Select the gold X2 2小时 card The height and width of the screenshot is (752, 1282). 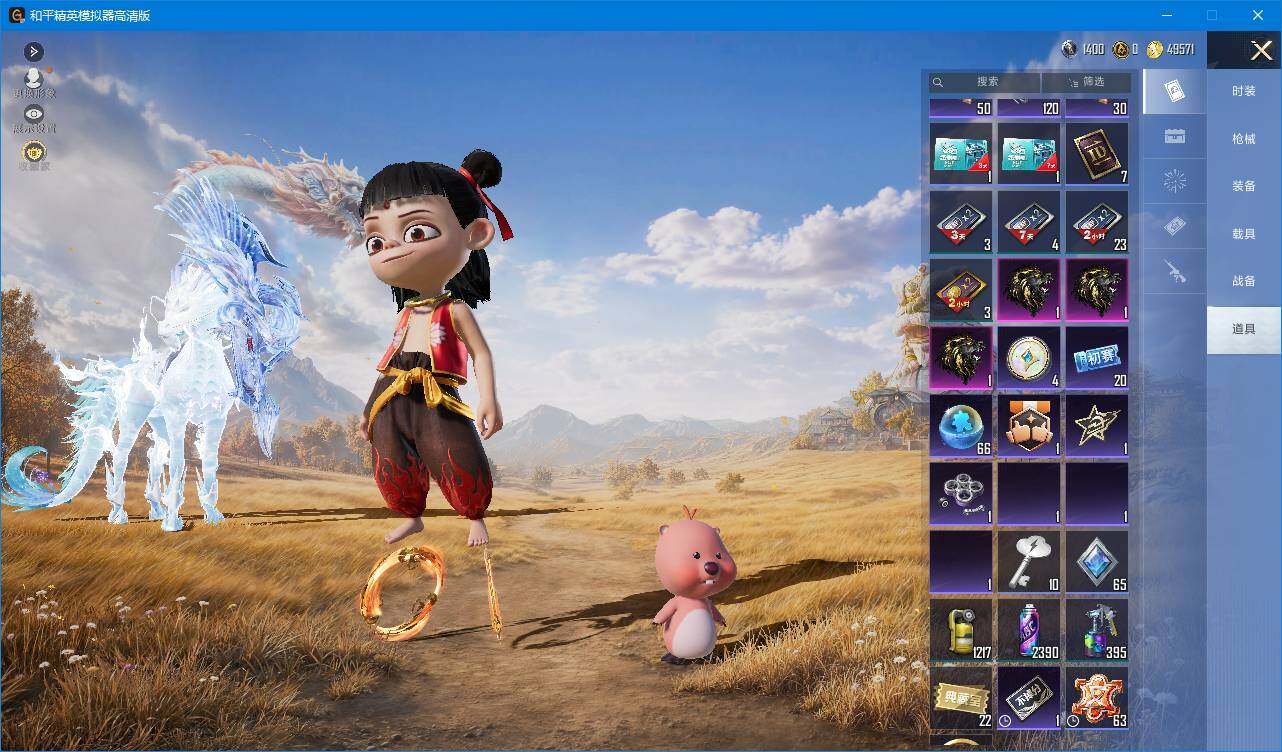pyautogui.click(x=961, y=290)
